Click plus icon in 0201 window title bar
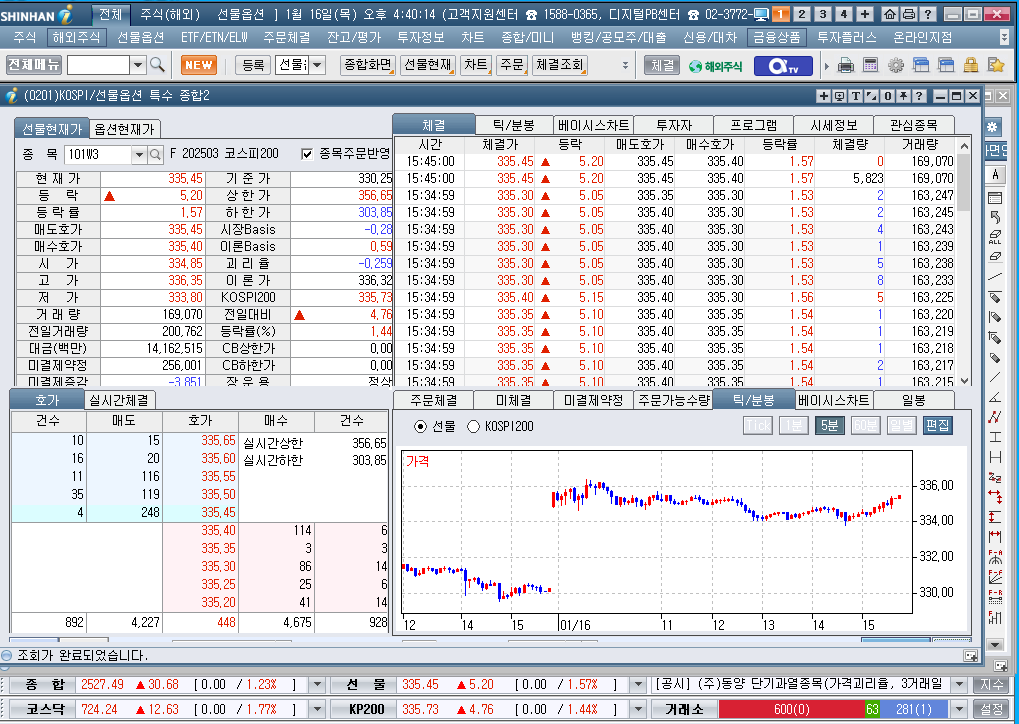Viewport: 1019px width, 724px height. (x=823, y=96)
